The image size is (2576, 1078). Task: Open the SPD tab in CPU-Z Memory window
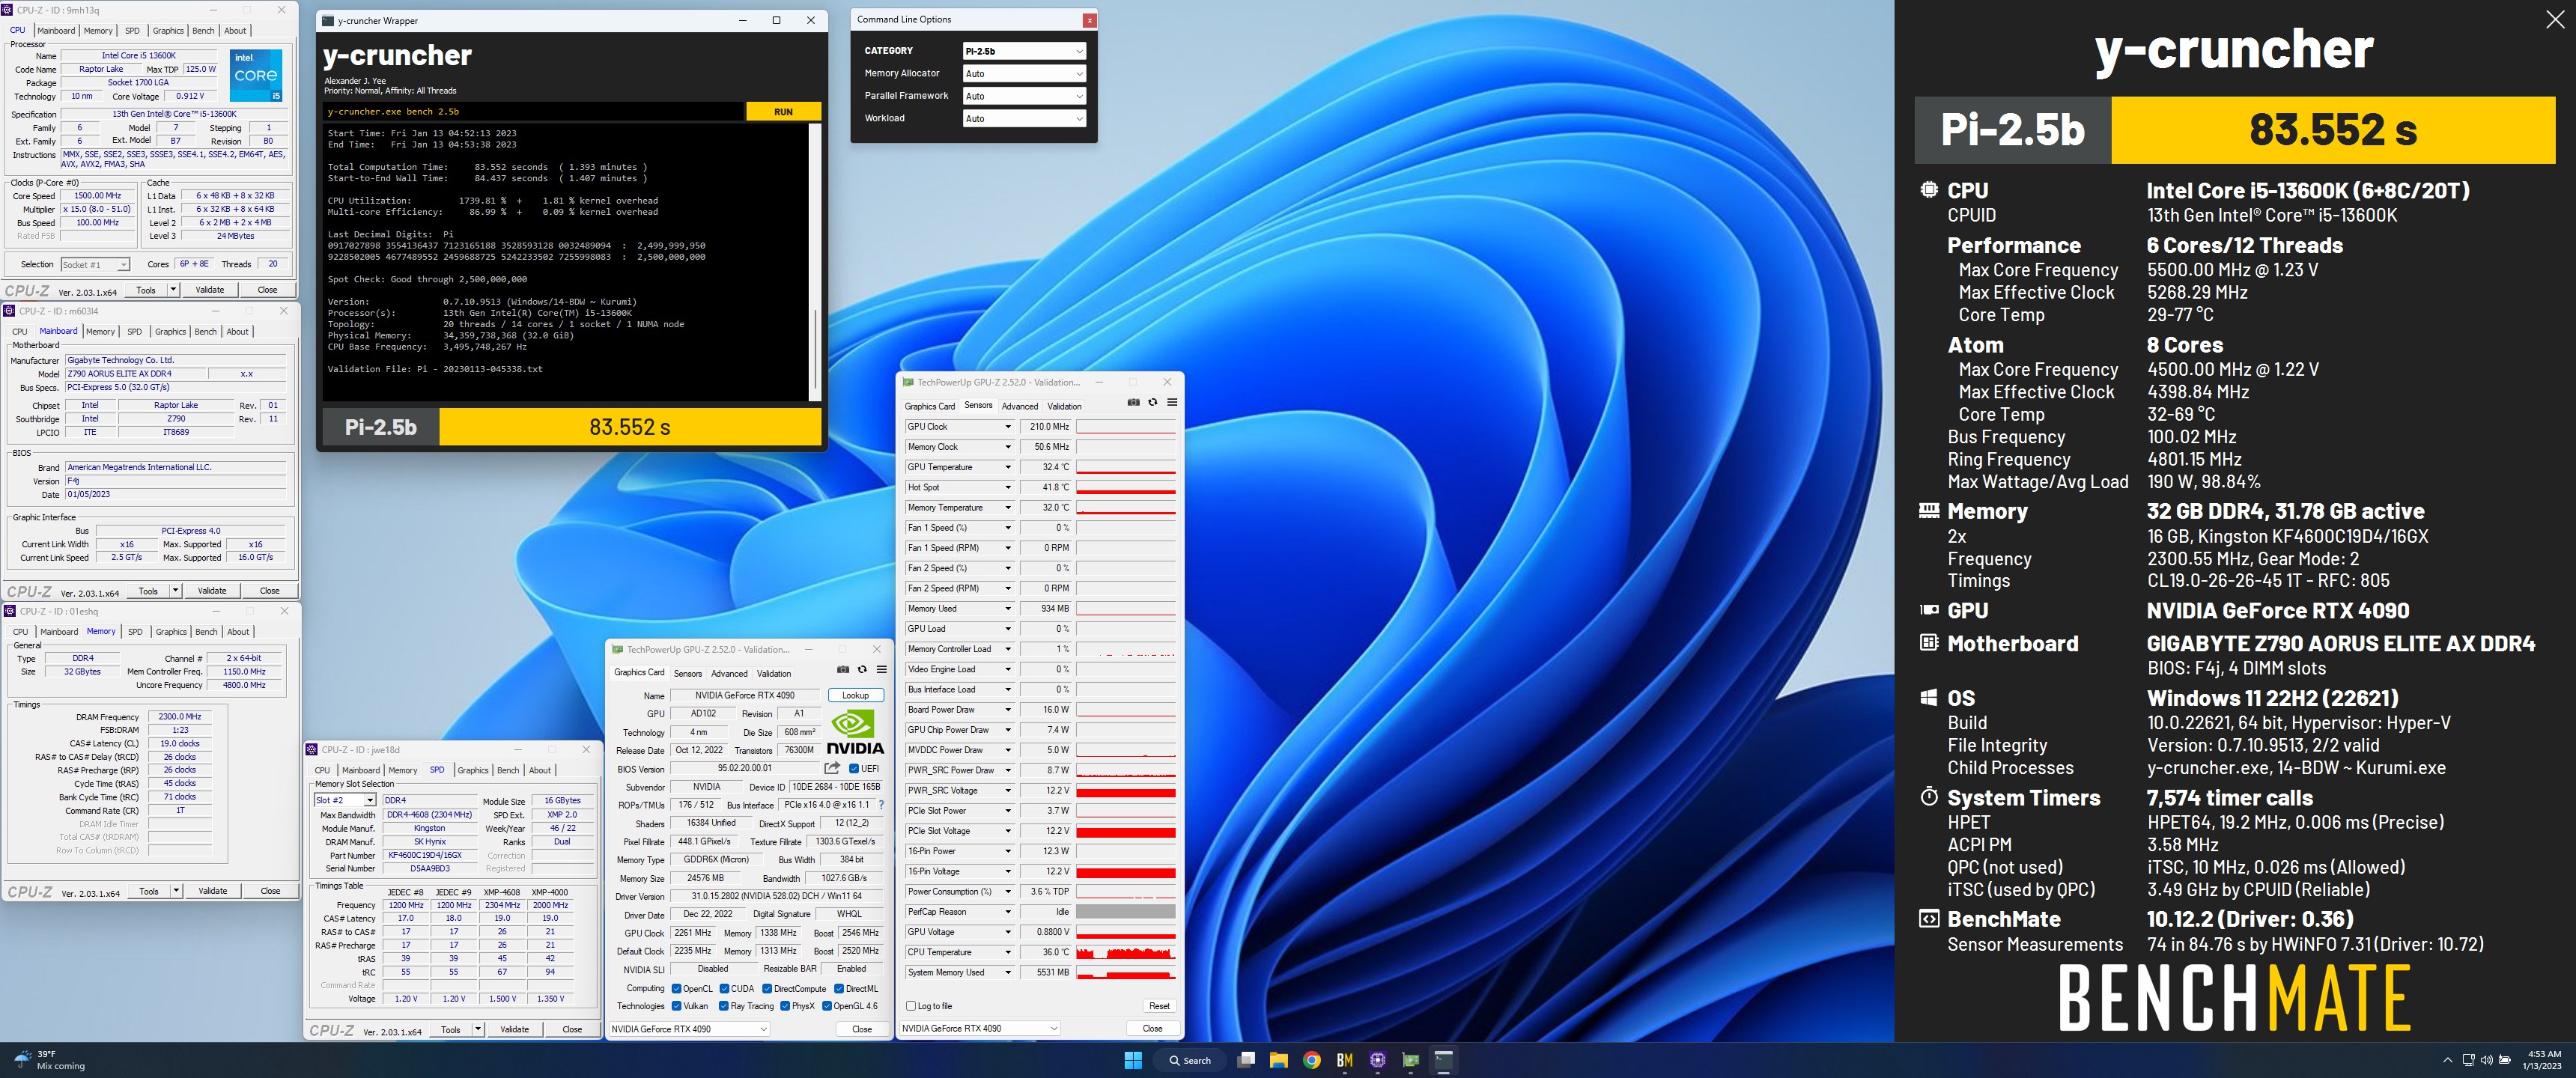[x=135, y=632]
